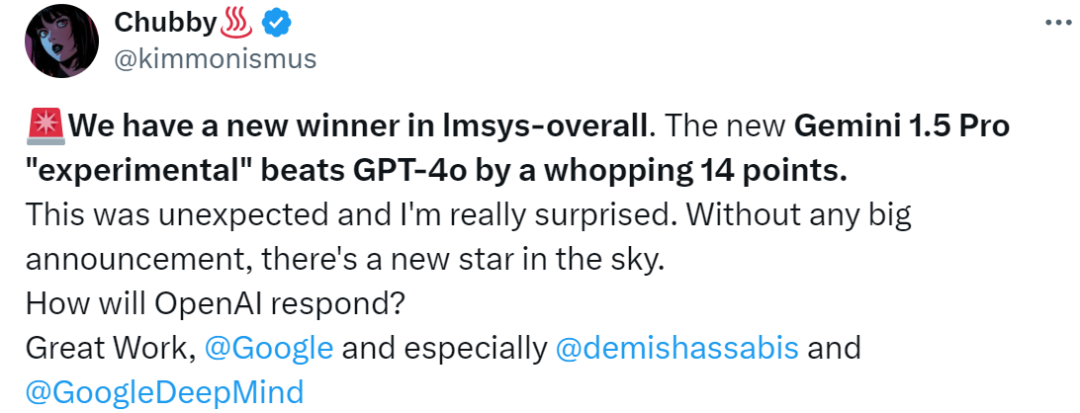Visit the @demishassabis profile mention
The image size is (1080, 413).
[676, 348]
